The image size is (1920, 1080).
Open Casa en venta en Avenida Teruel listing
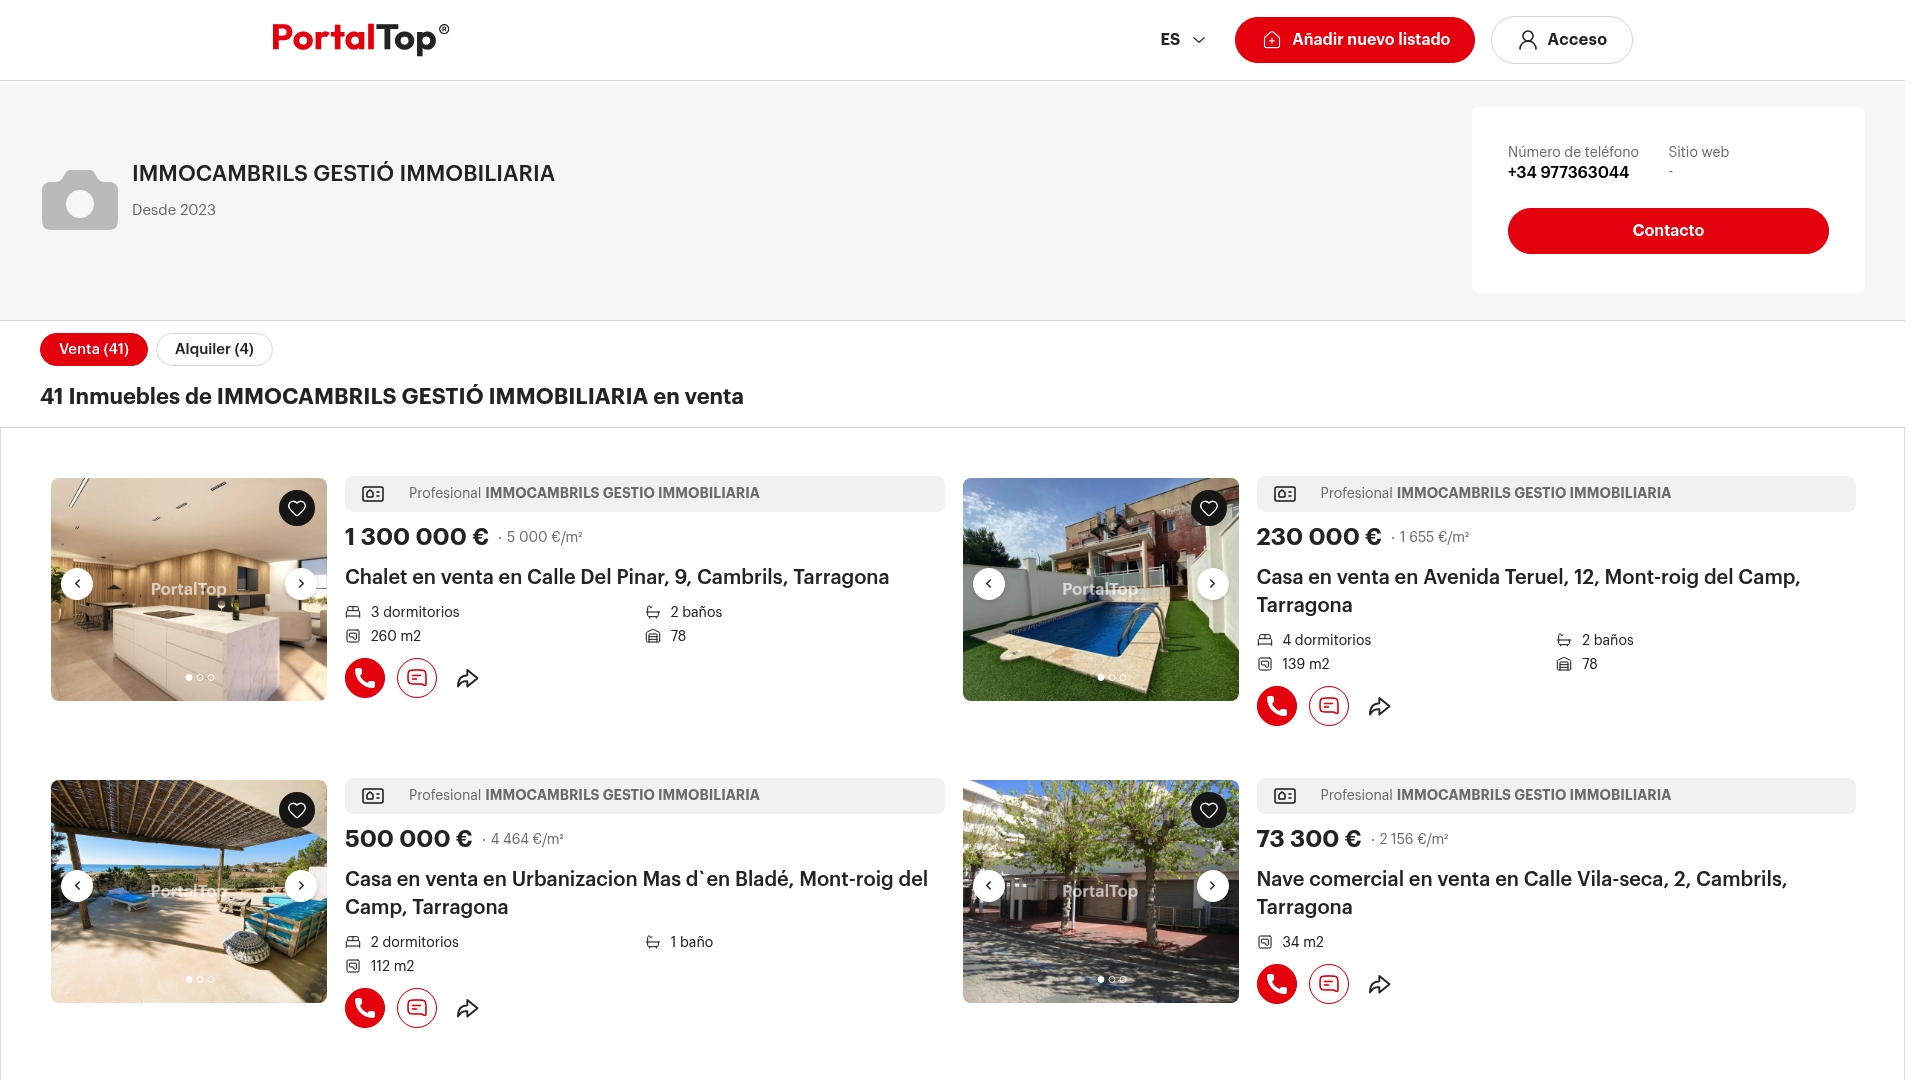point(1528,591)
